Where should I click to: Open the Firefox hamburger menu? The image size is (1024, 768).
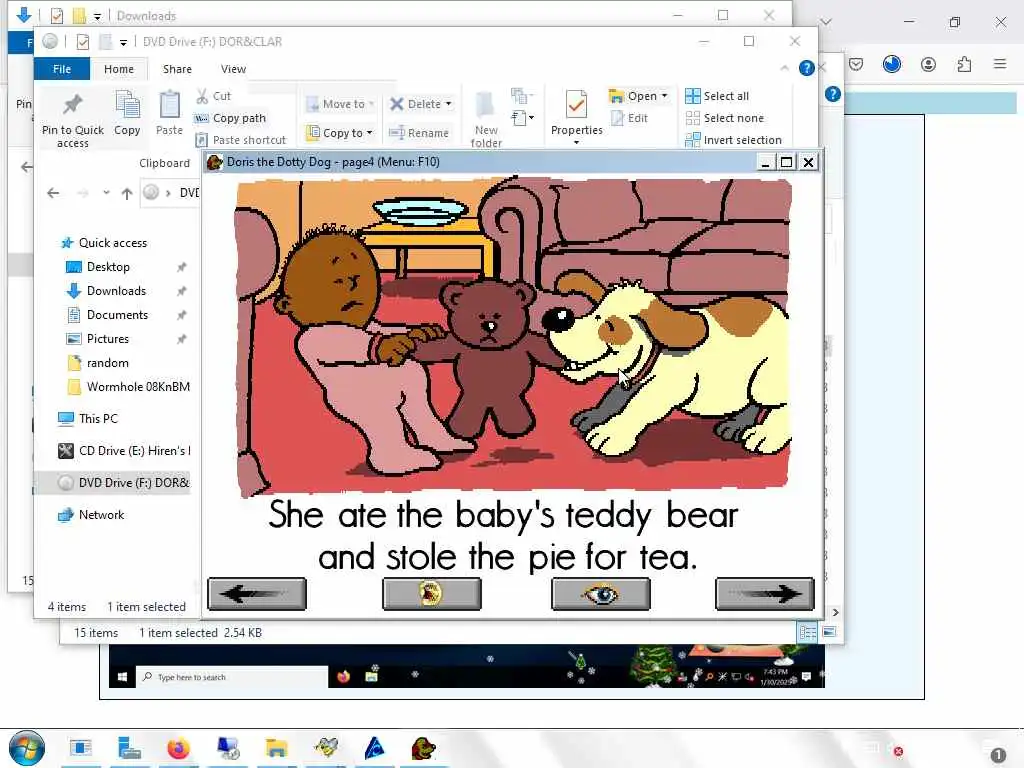(1000, 64)
